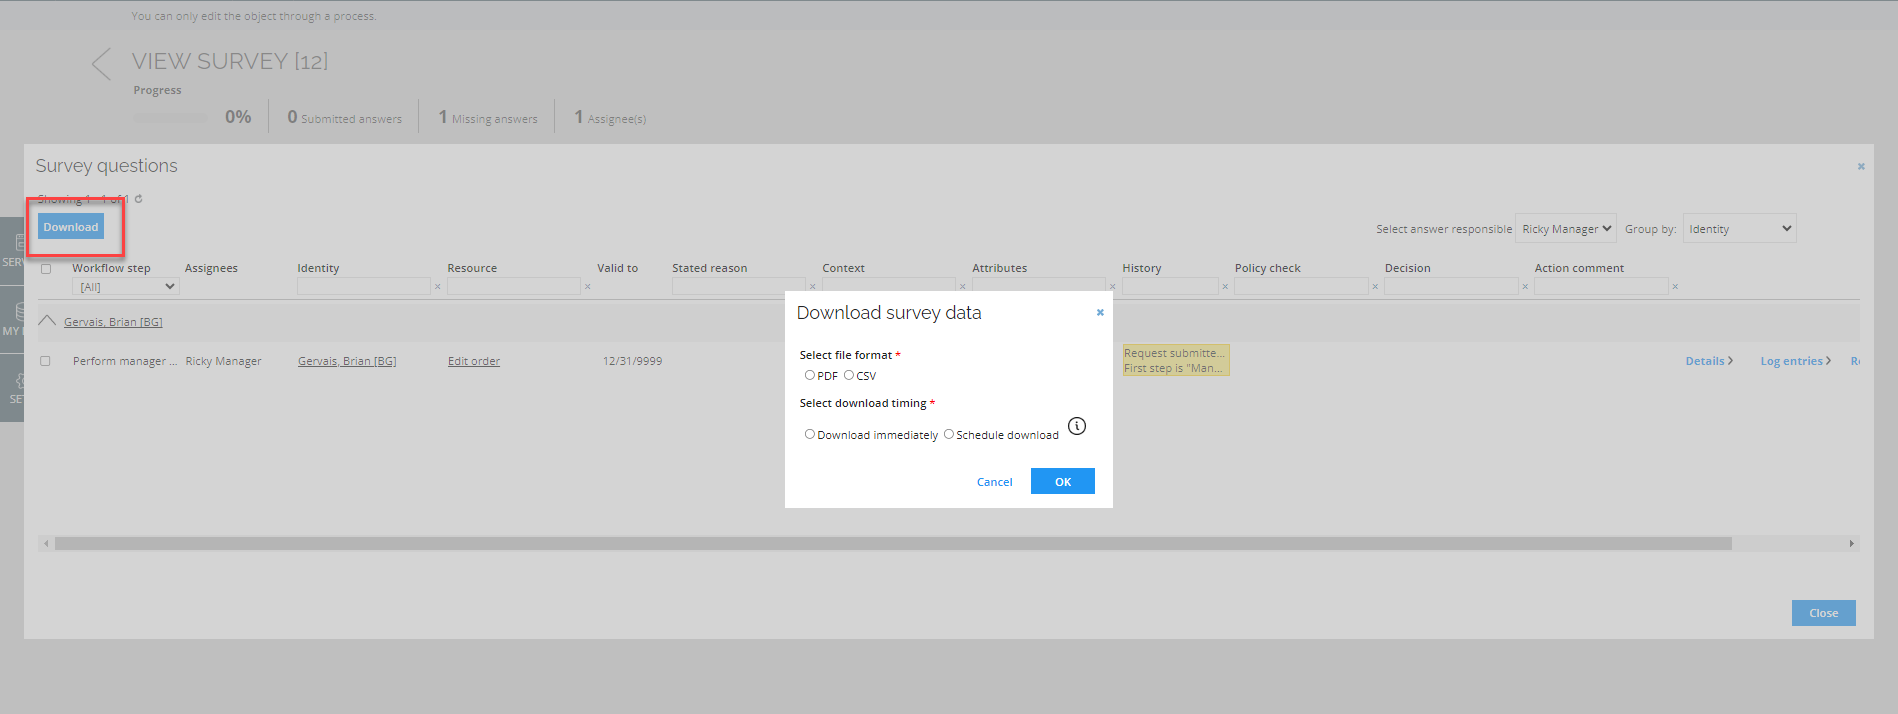This screenshot has width=1898, height=714.
Task: Open the Workflow step [All] filter dropdown
Action: [126, 287]
